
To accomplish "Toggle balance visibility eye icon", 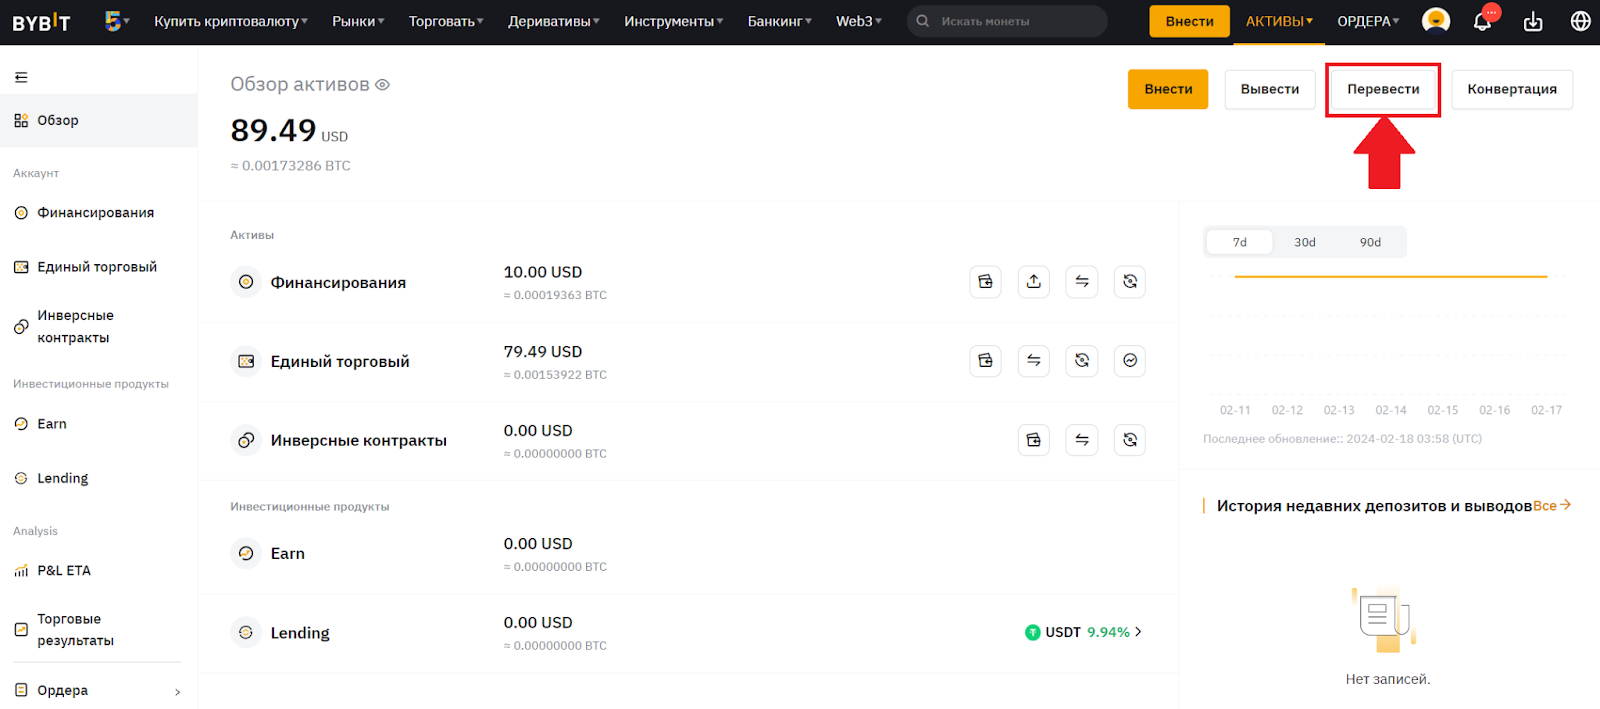I will coord(382,85).
